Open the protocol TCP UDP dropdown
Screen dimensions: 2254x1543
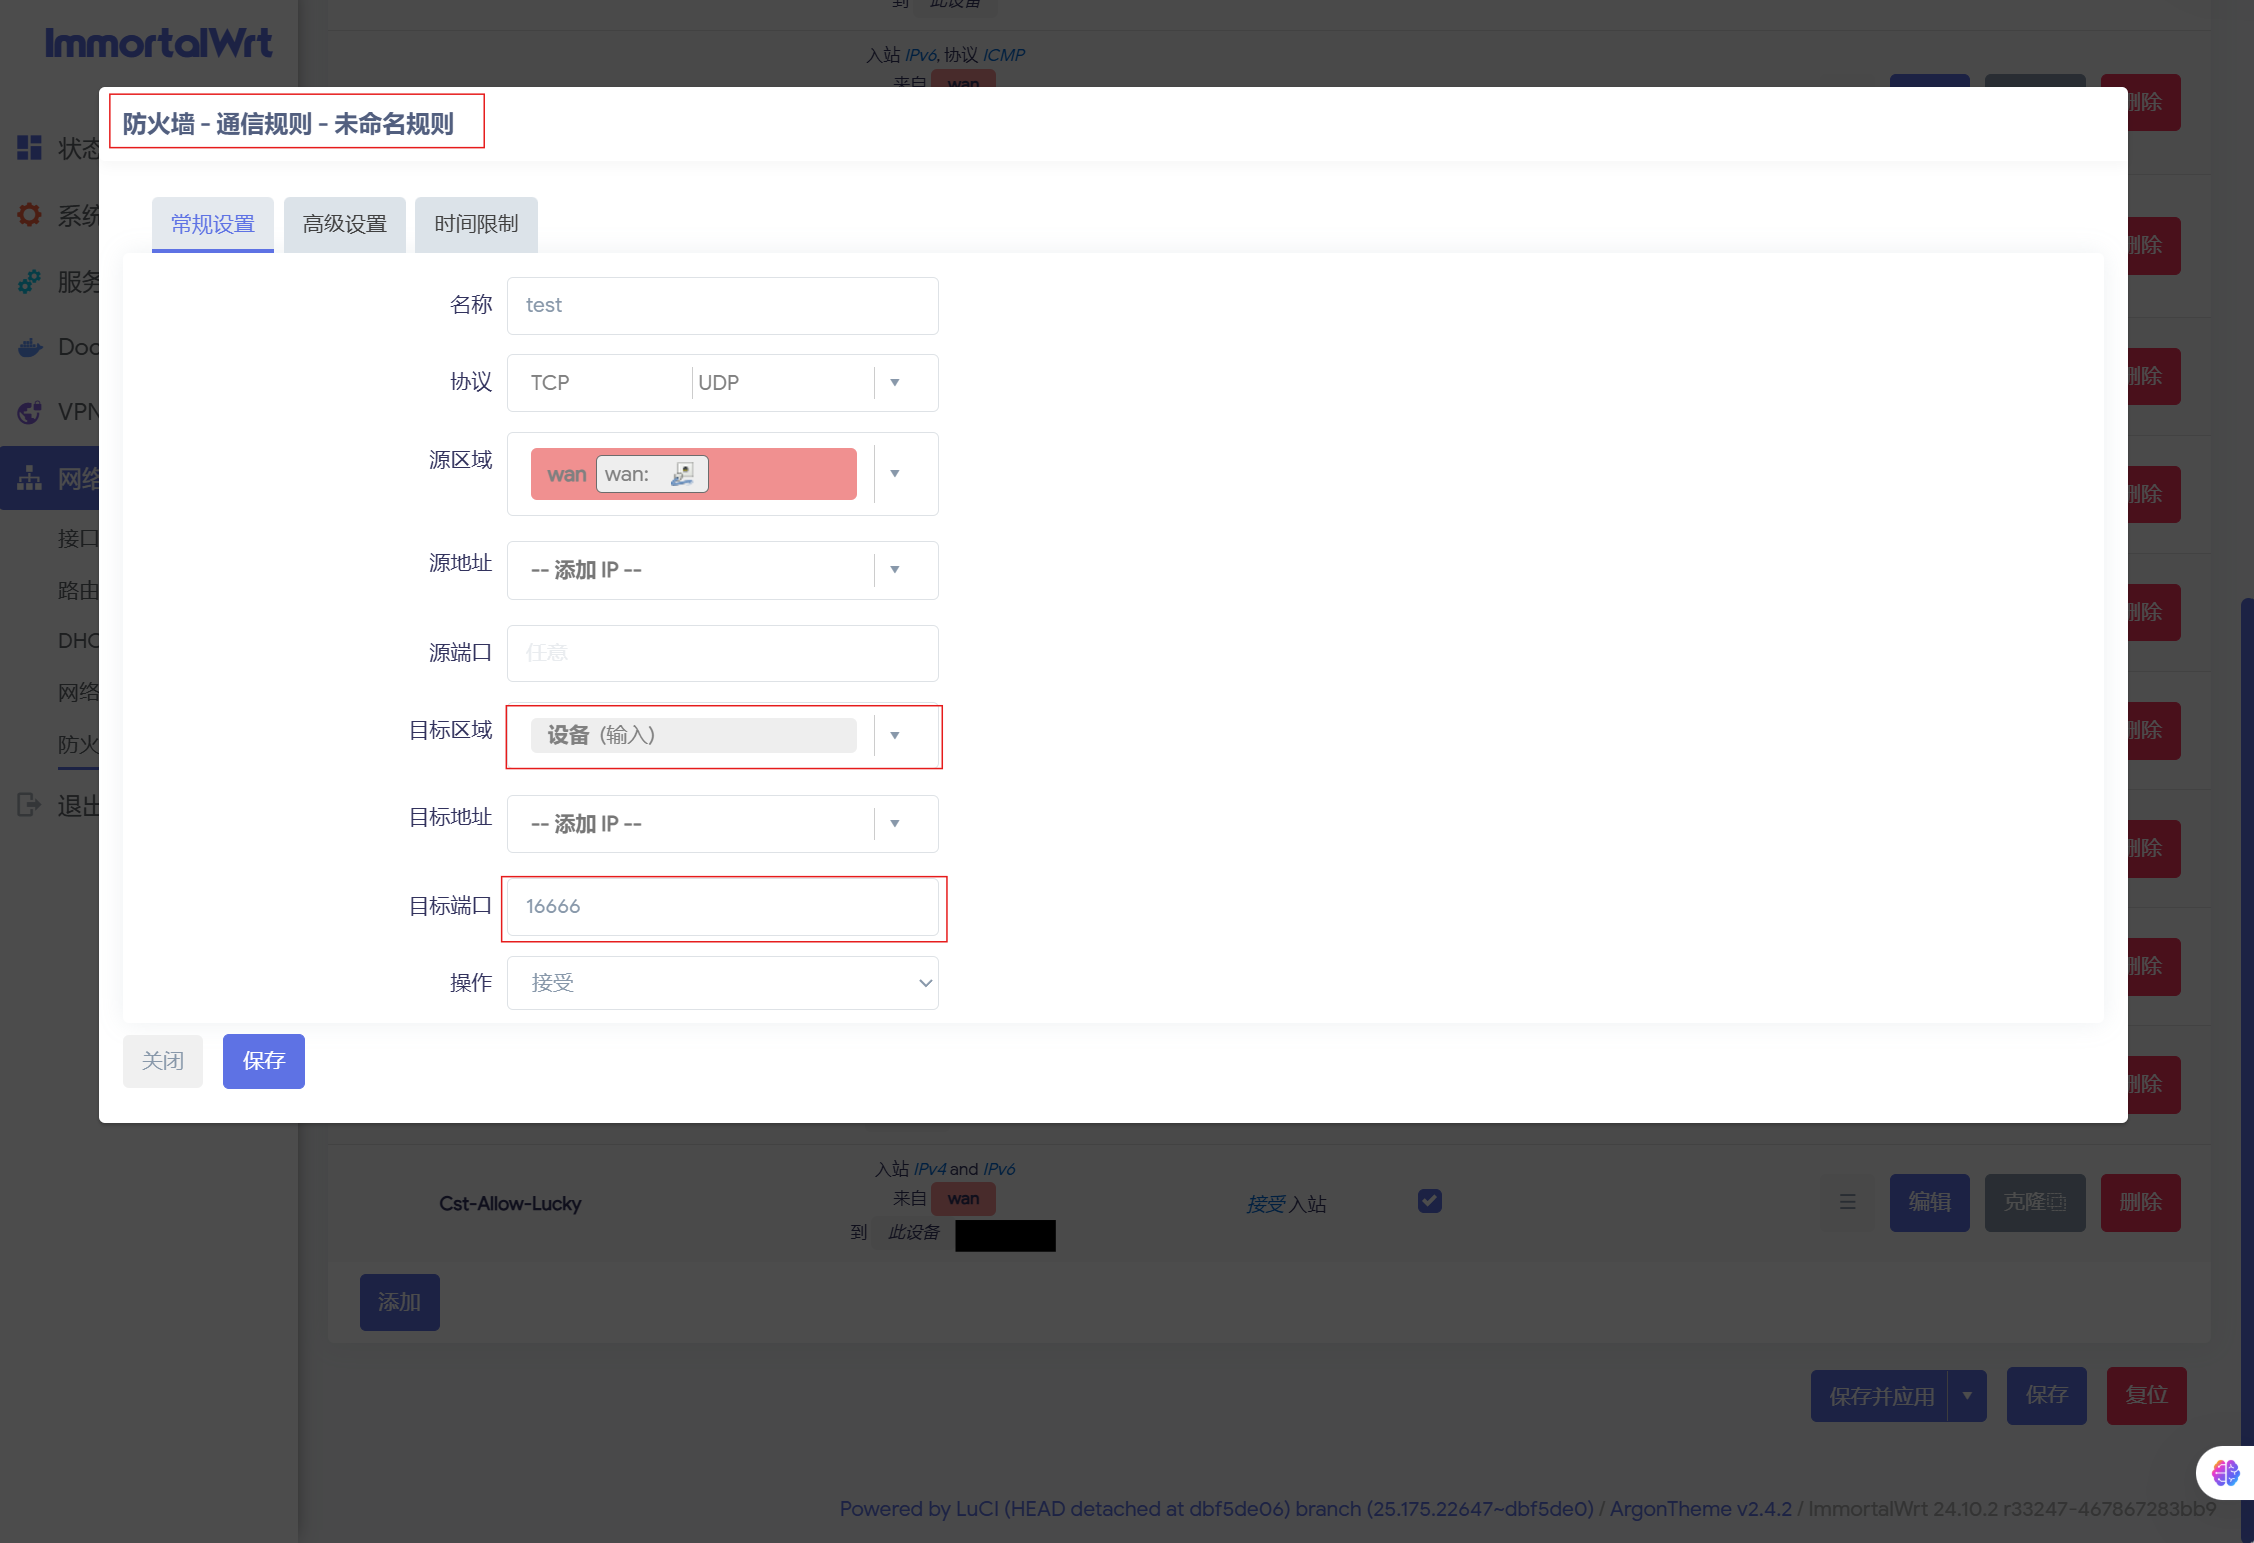723,383
